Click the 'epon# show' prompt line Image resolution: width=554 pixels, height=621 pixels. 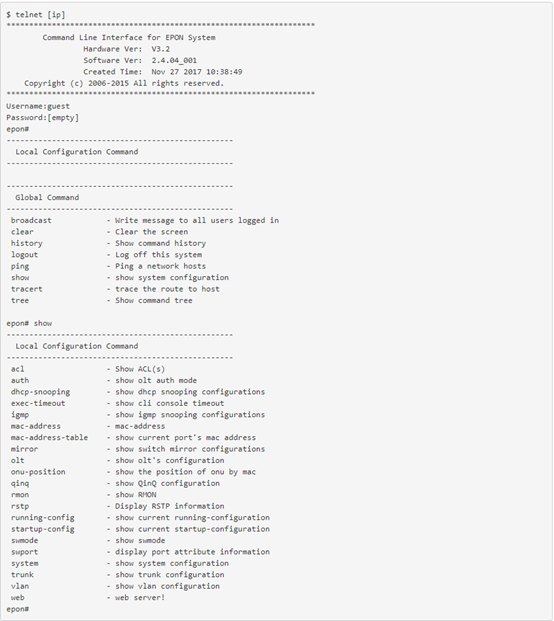(x=29, y=323)
